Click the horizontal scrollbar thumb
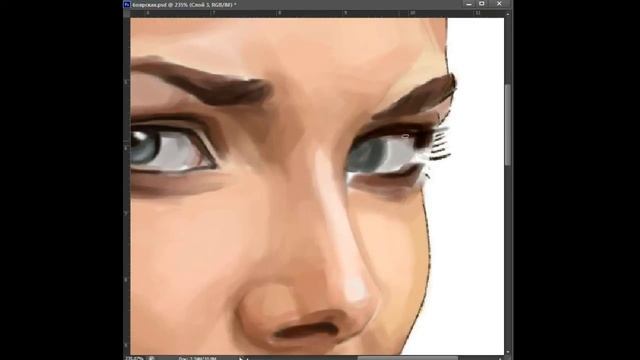Image resolution: width=640 pixels, height=360 pixels. [x=407, y=358]
